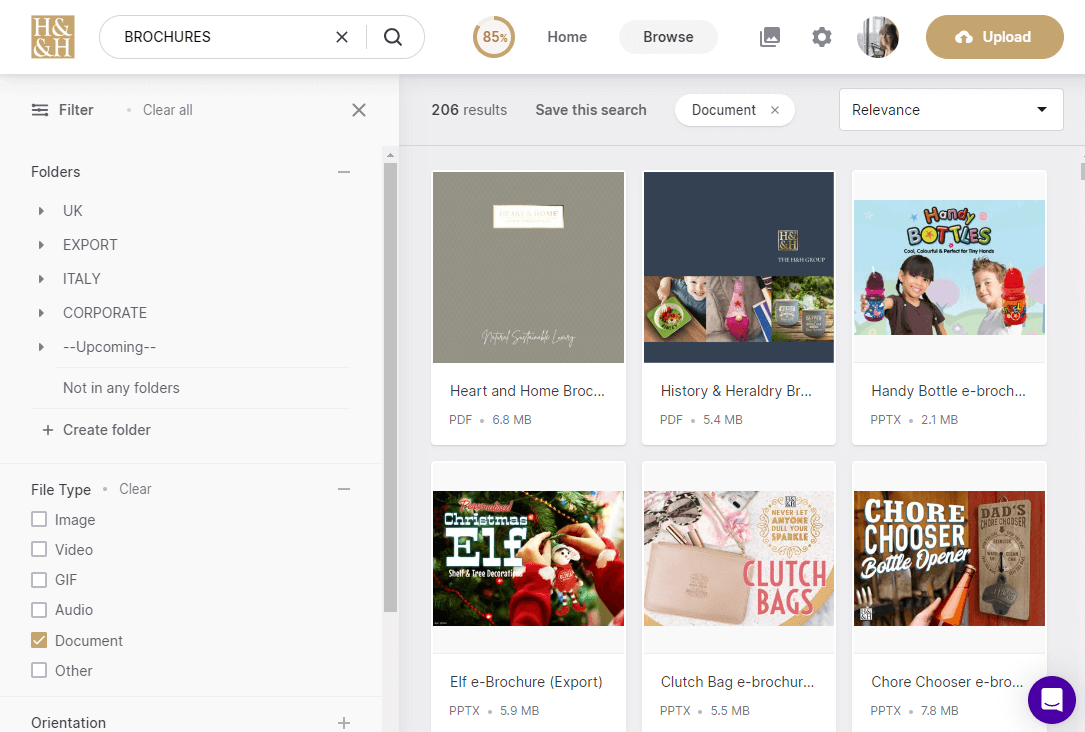Select the CORPORATE folder label
The width and height of the screenshot is (1085, 732).
(104, 313)
